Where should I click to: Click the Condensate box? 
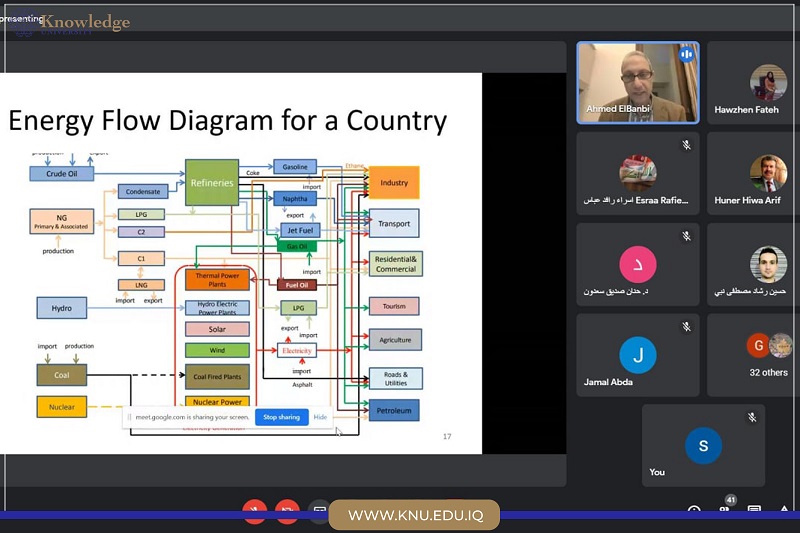pyautogui.click(x=143, y=192)
